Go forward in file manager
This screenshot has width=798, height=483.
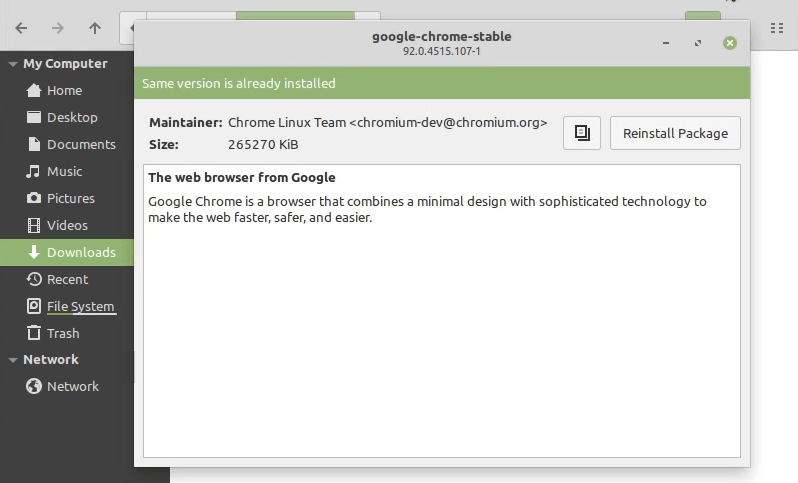pyautogui.click(x=58, y=28)
